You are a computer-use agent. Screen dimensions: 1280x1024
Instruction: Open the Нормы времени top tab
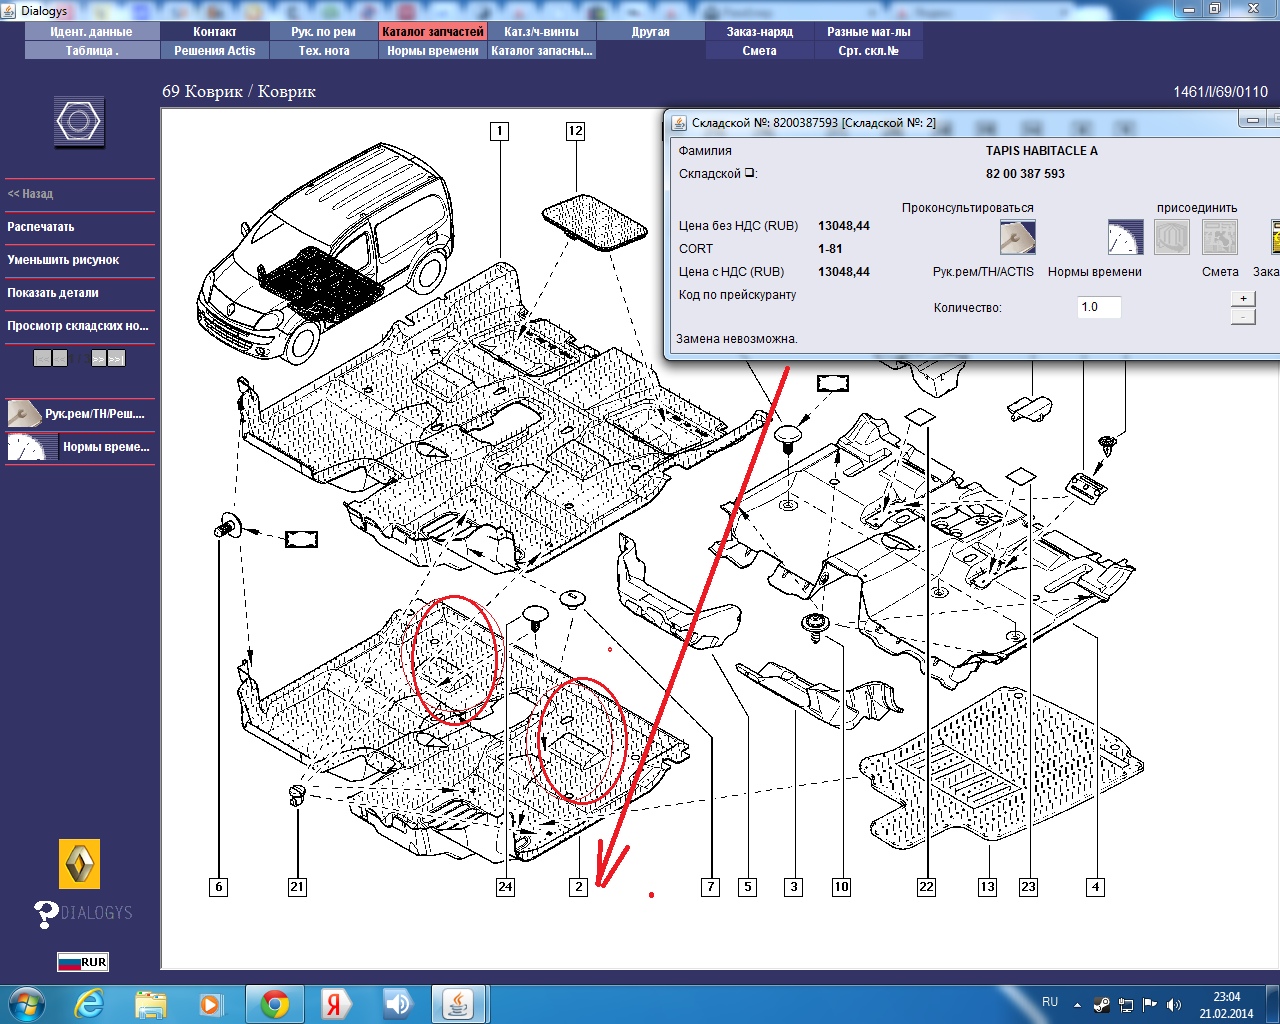tap(433, 51)
